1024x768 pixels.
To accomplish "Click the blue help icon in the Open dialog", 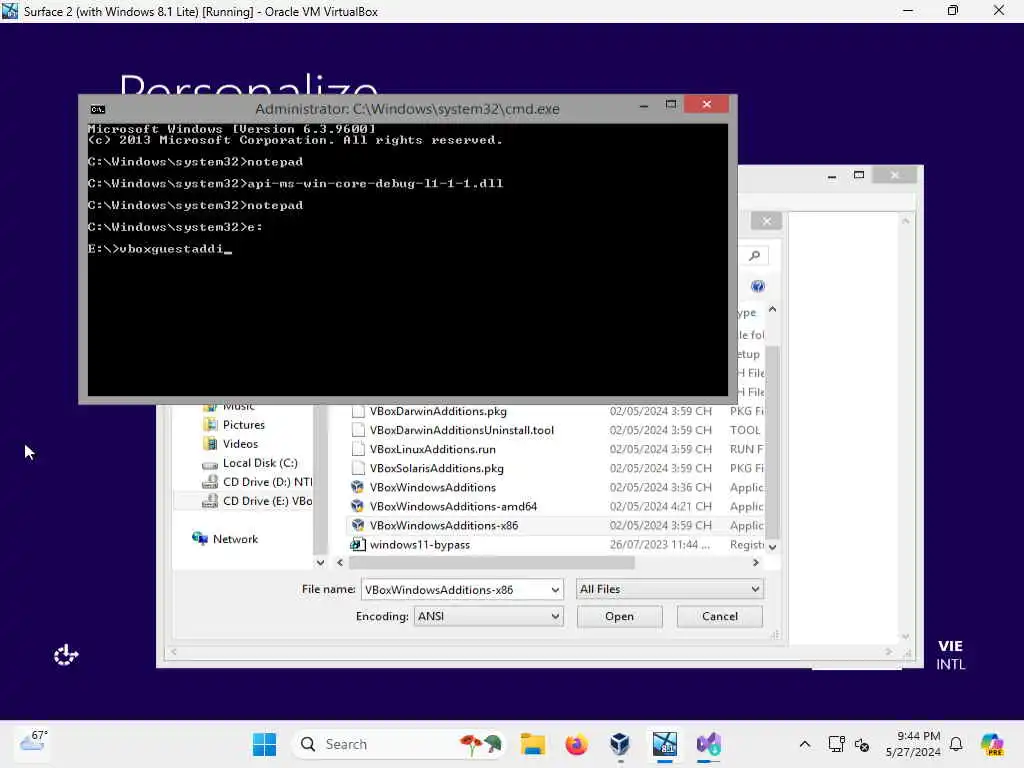I will click(758, 286).
